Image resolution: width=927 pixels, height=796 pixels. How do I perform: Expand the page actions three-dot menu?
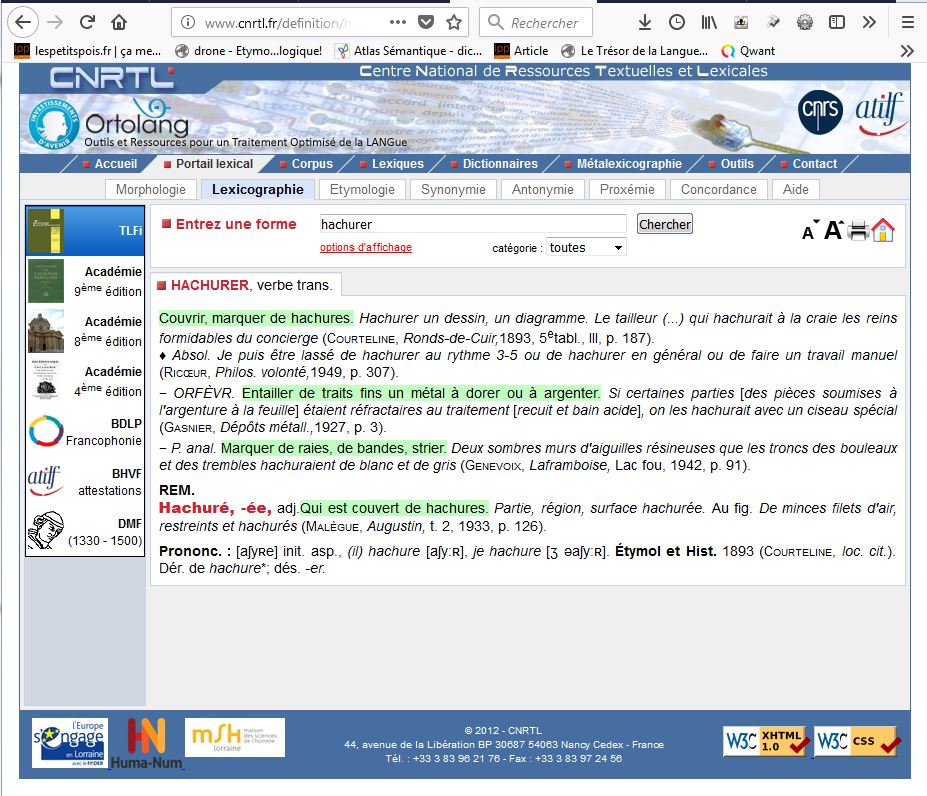(397, 22)
